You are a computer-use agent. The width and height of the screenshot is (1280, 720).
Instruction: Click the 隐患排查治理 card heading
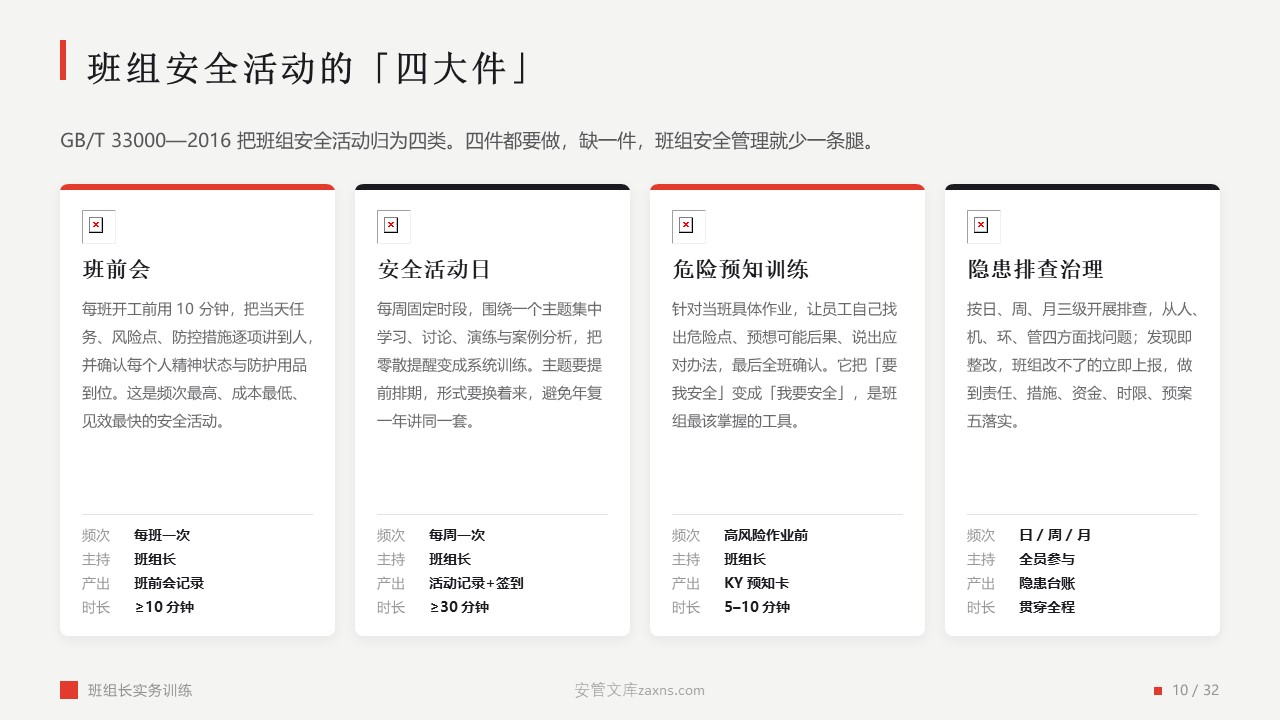pos(1035,270)
